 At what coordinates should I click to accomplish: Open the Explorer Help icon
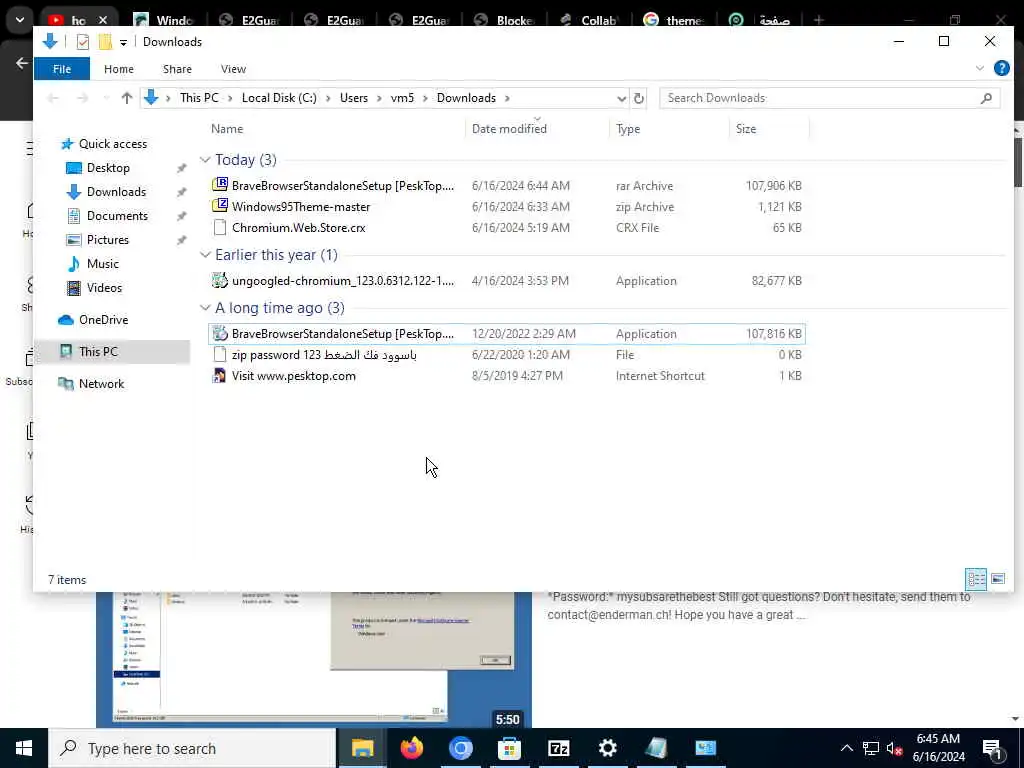click(1001, 68)
